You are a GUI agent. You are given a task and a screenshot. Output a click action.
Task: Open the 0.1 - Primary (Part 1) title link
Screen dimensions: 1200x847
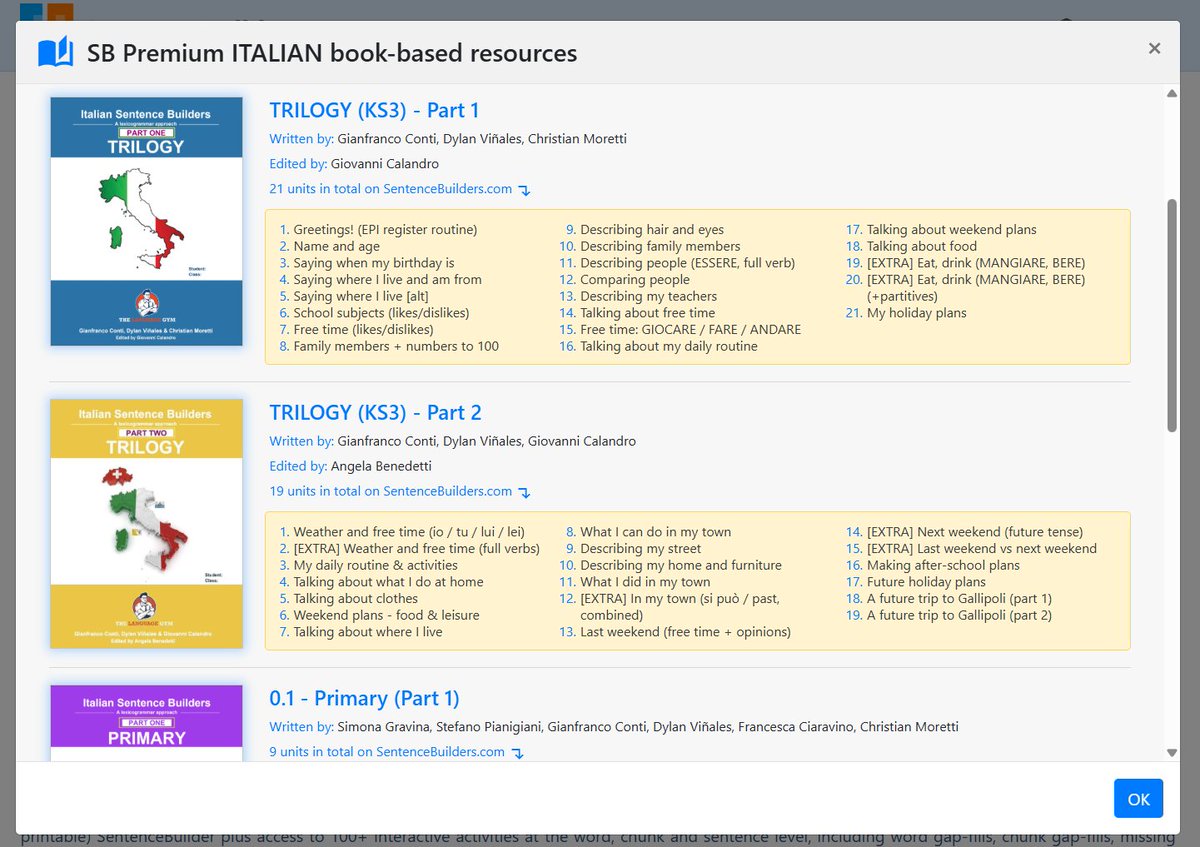coord(364,698)
